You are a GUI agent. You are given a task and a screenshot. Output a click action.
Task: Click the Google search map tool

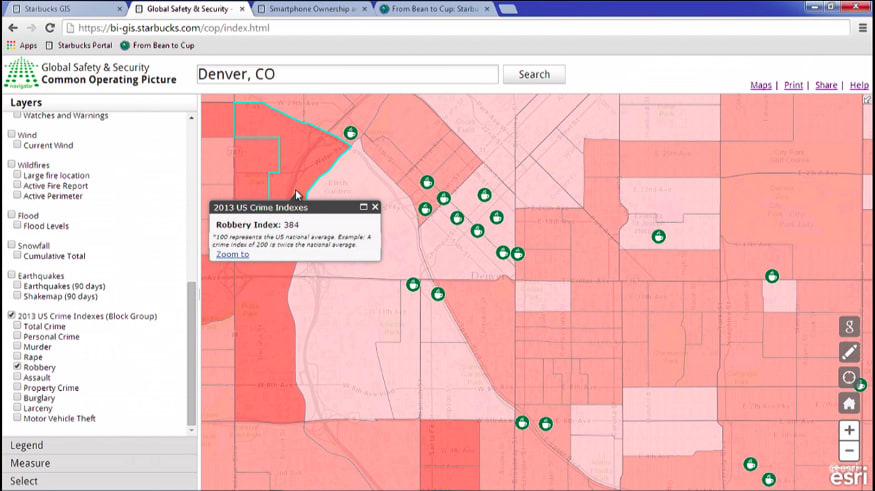pyautogui.click(x=849, y=326)
